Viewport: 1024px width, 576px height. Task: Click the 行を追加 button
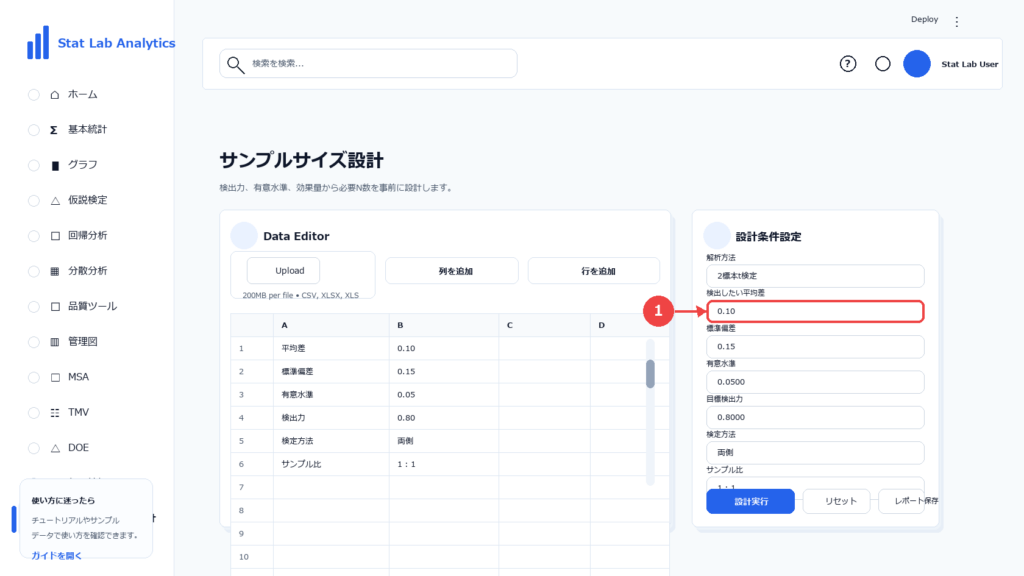(x=594, y=271)
